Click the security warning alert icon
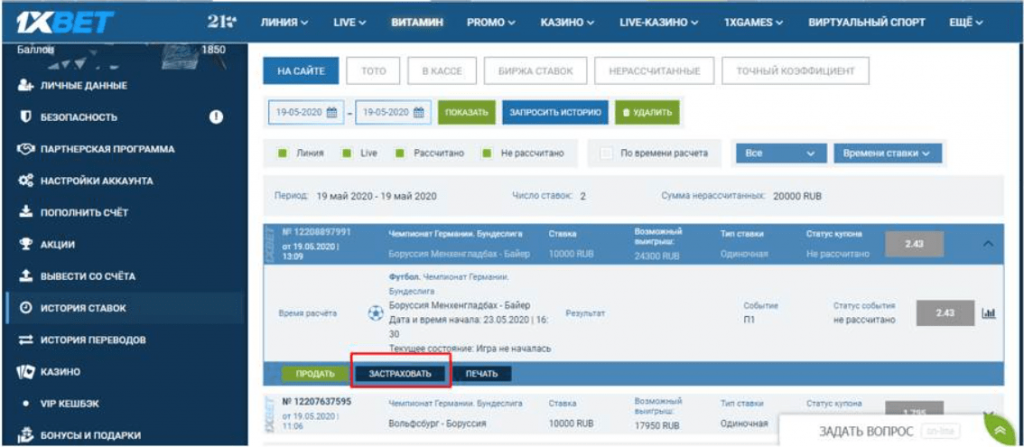1024x447 pixels. 215,117
